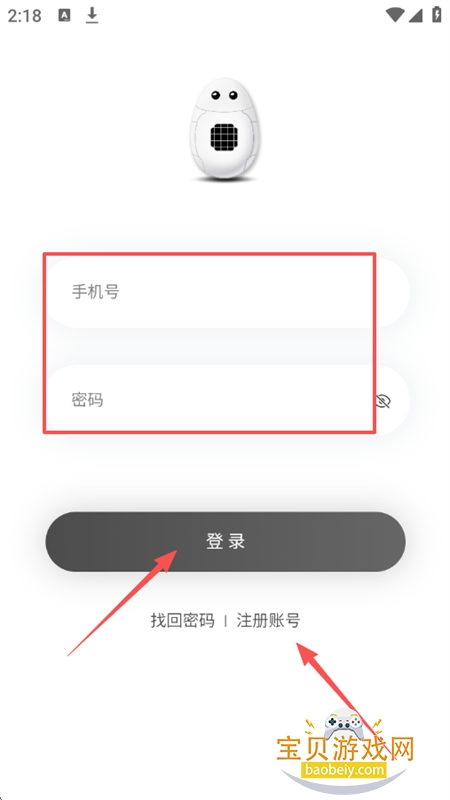Tap the black grid on robot's belly
The width and height of the screenshot is (450, 800).
224,137
